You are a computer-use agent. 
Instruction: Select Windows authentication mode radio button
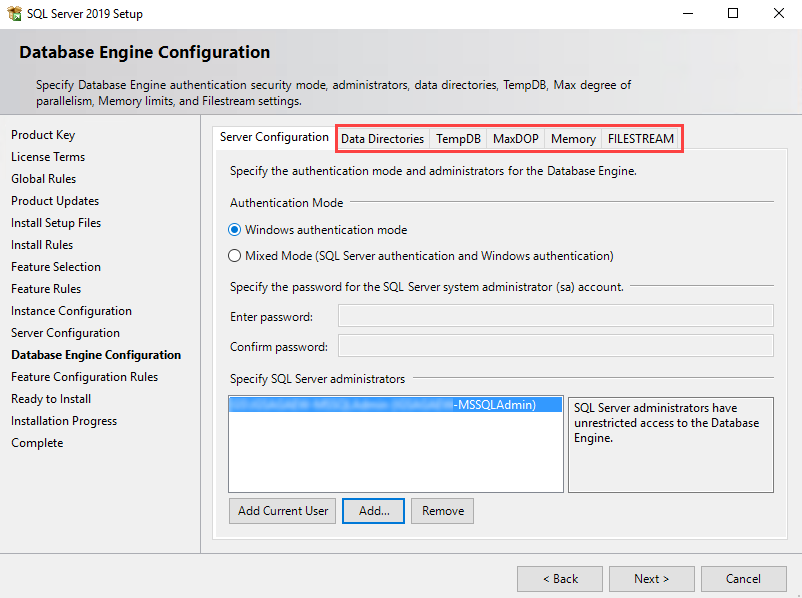tap(234, 230)
